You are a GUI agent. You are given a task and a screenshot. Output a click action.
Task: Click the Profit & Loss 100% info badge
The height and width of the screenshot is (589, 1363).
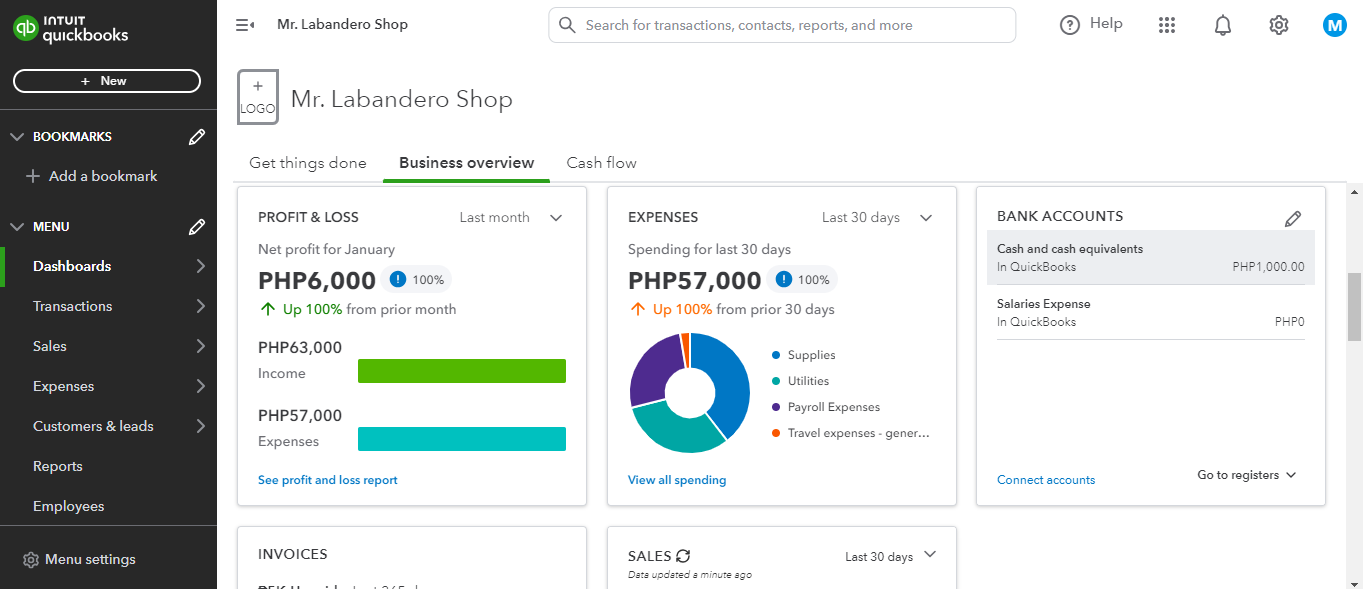pyautogui.click(x=419, y=280)
